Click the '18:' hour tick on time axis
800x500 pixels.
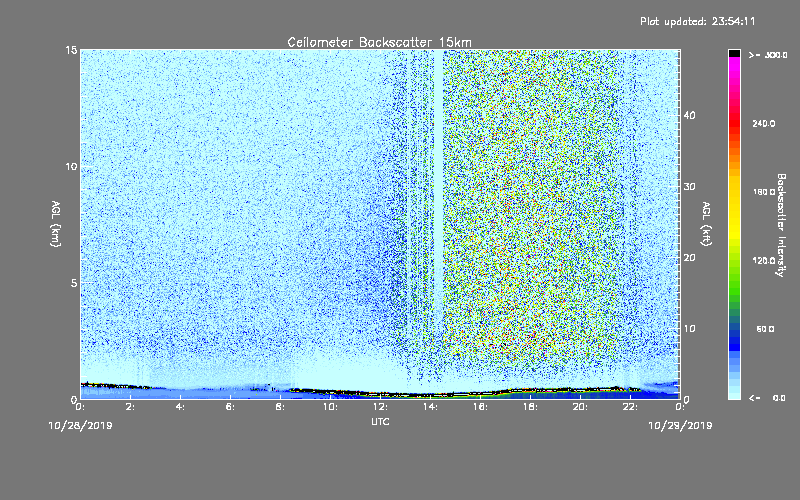tap(531, 407)
